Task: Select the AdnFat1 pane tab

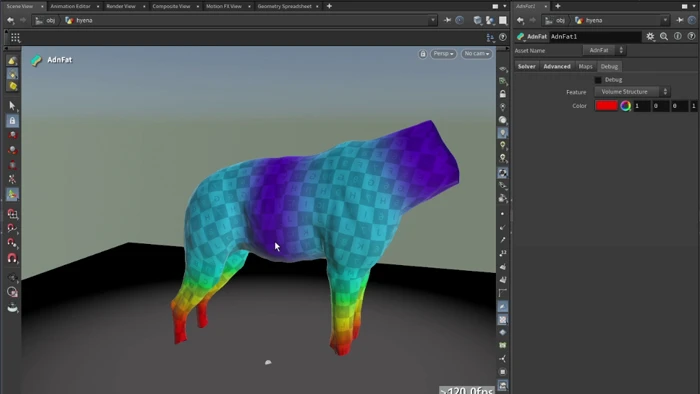Action: (x=525, y=6)
